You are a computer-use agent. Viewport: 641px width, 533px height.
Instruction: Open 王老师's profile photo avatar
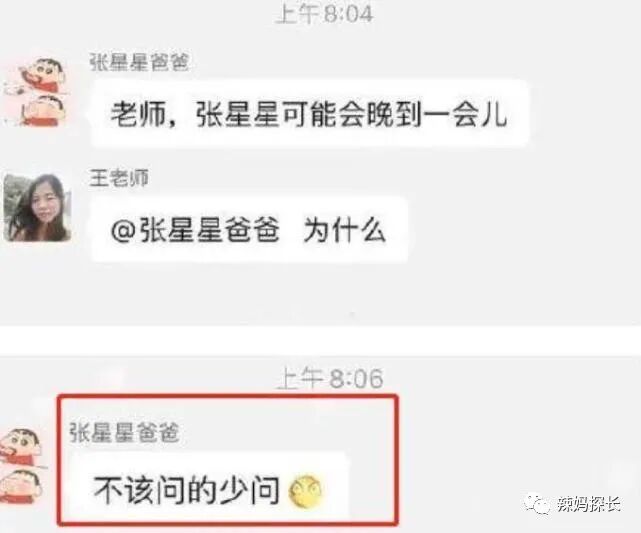click(38, 207)
